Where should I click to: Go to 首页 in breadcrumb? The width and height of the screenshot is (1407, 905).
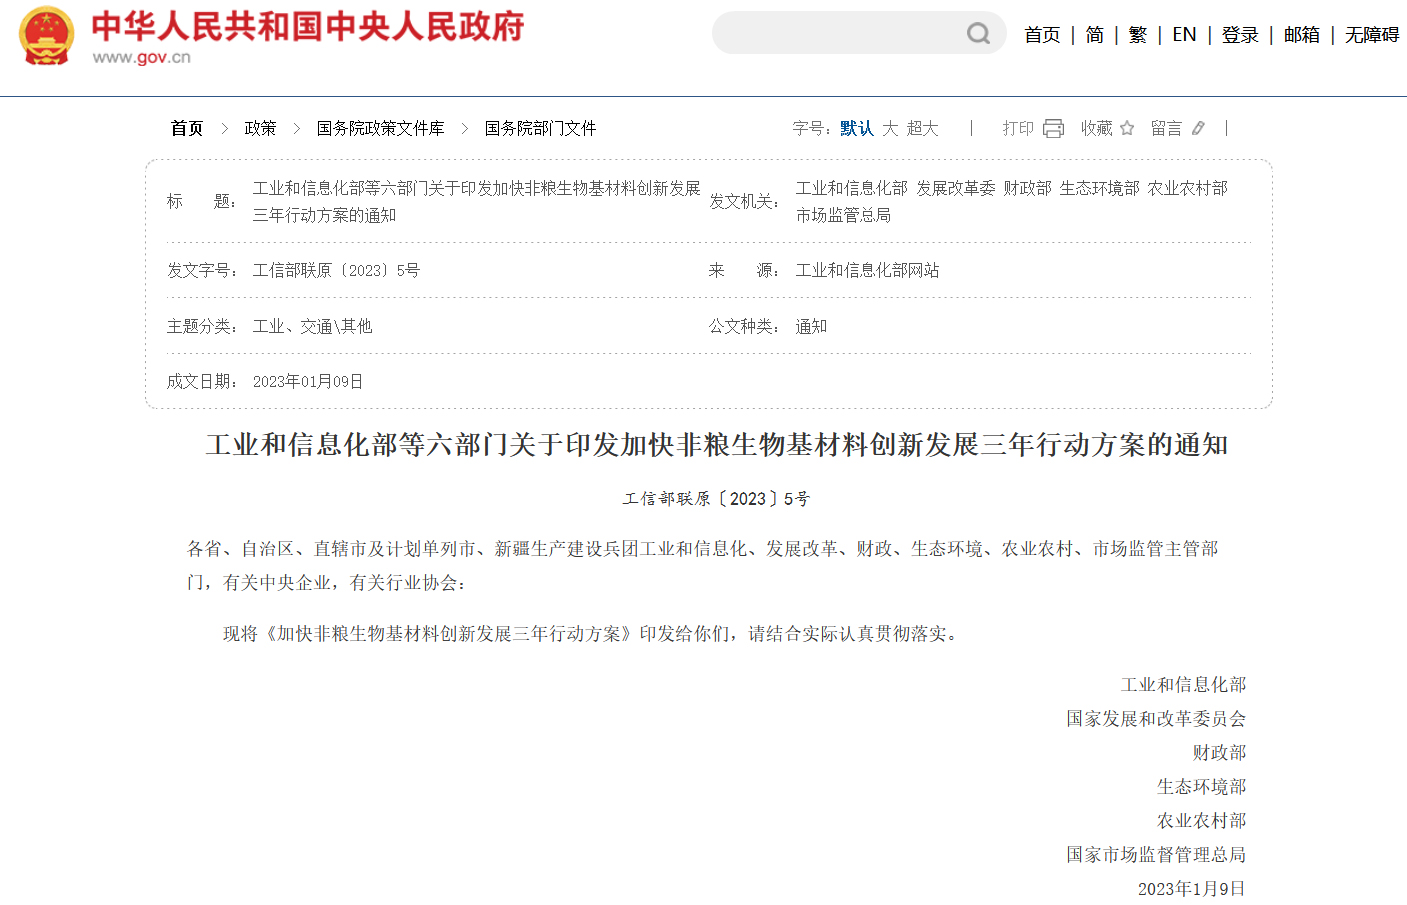(187, 128)
